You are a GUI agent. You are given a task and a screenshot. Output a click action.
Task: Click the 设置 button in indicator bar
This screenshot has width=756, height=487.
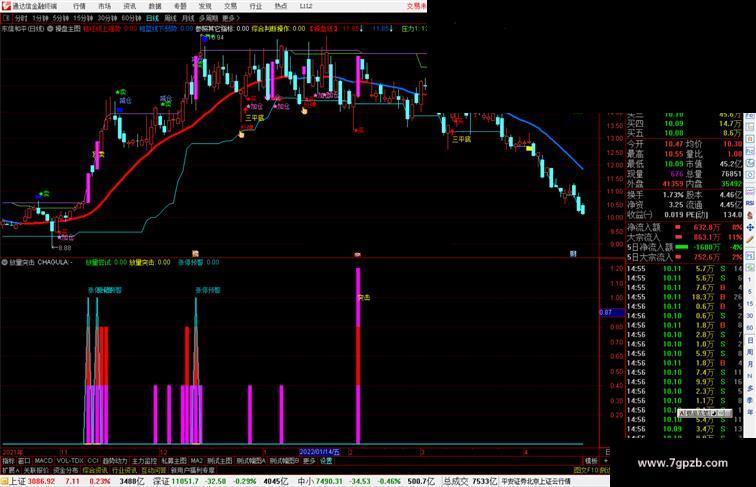[326, 461]
